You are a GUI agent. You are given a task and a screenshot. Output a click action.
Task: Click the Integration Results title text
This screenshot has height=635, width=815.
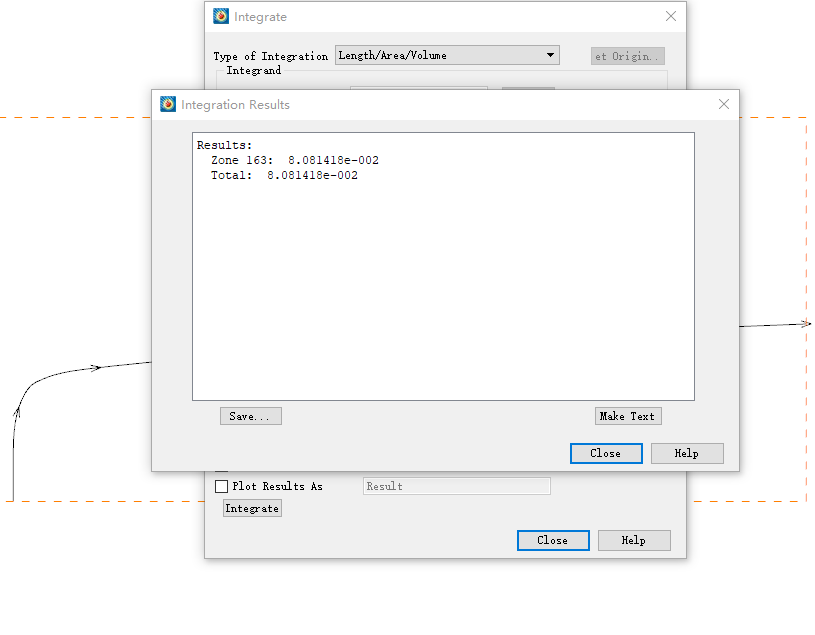[x=235, y=104]
